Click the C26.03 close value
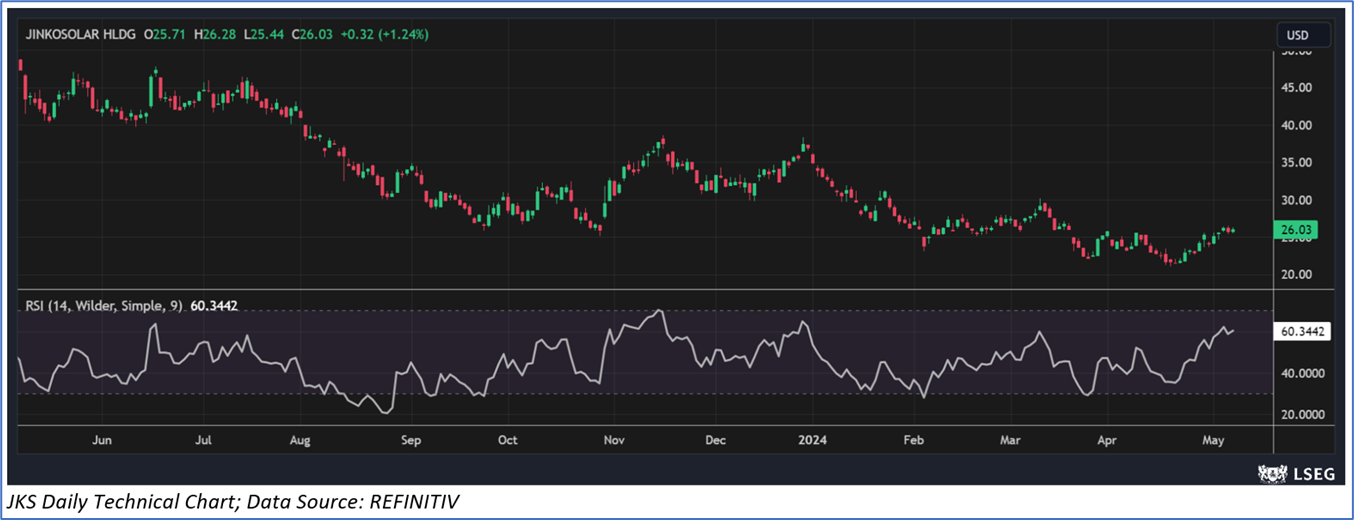The image size is (1354, 520). click(x=312, y=35)
